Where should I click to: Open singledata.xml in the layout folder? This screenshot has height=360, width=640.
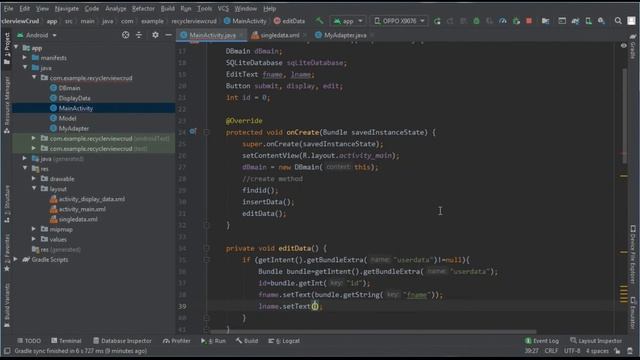coord(73,220)
